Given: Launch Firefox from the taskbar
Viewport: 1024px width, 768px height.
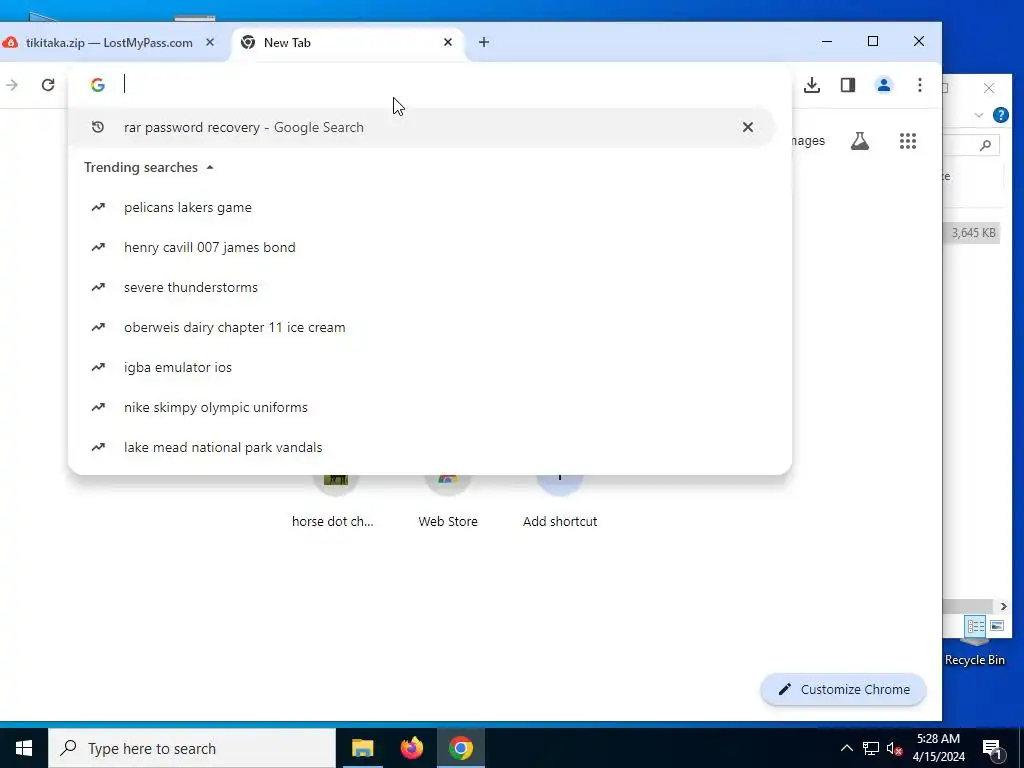Looking at the screenshot, I should tap(411, 748).
